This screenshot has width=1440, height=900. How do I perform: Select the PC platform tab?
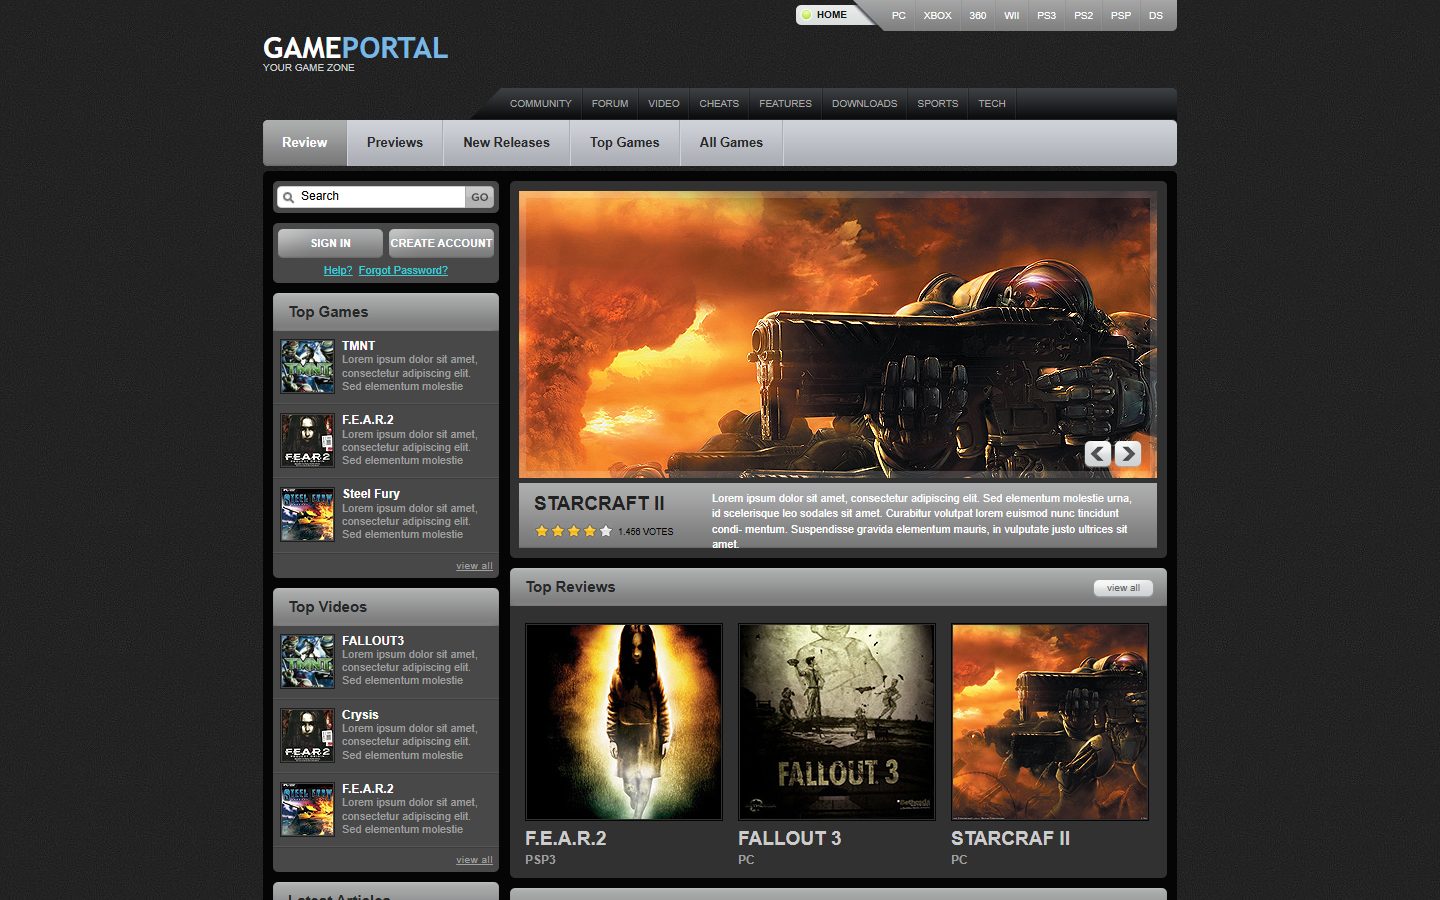pyautogui.click(x=899, y=16)
